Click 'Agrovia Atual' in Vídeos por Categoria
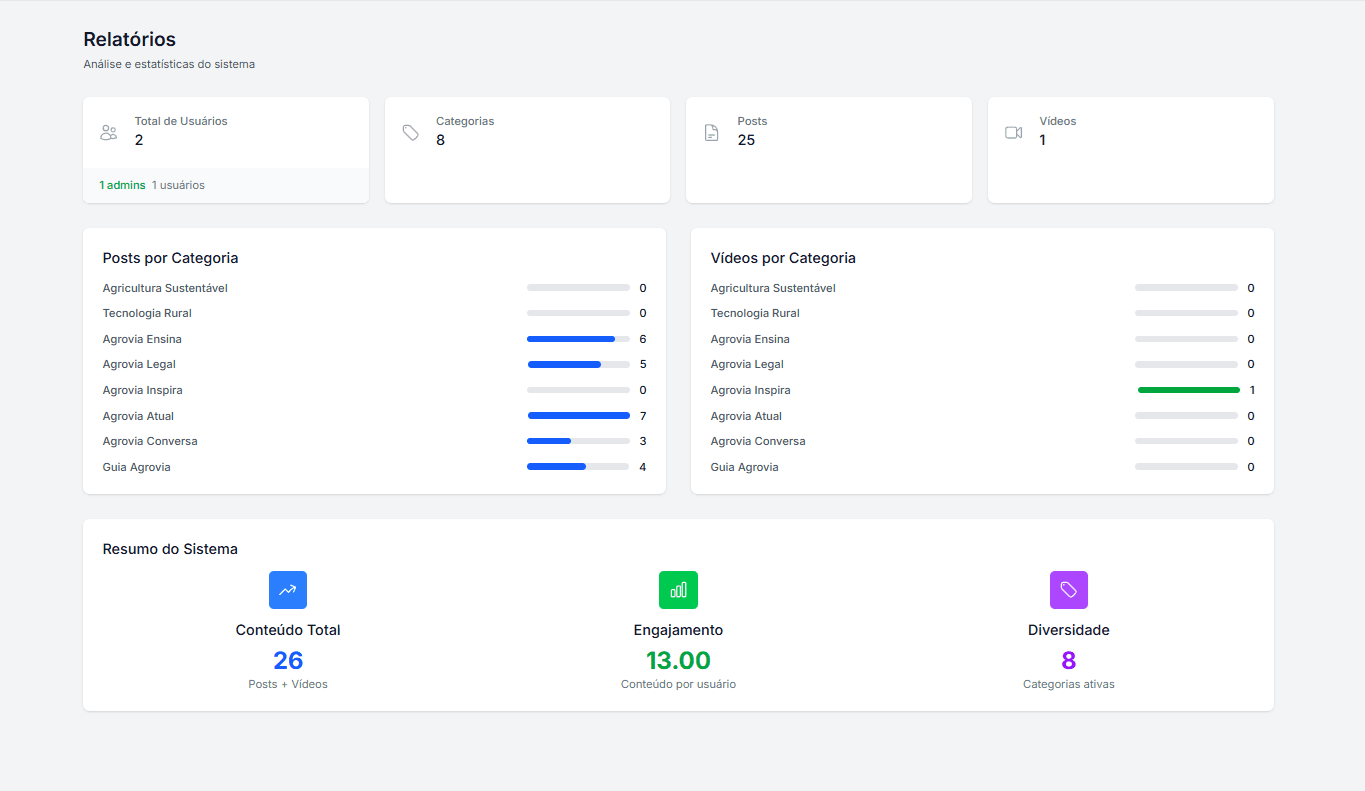The width and height of the screenshot is (1365, 791). [746, 416]
